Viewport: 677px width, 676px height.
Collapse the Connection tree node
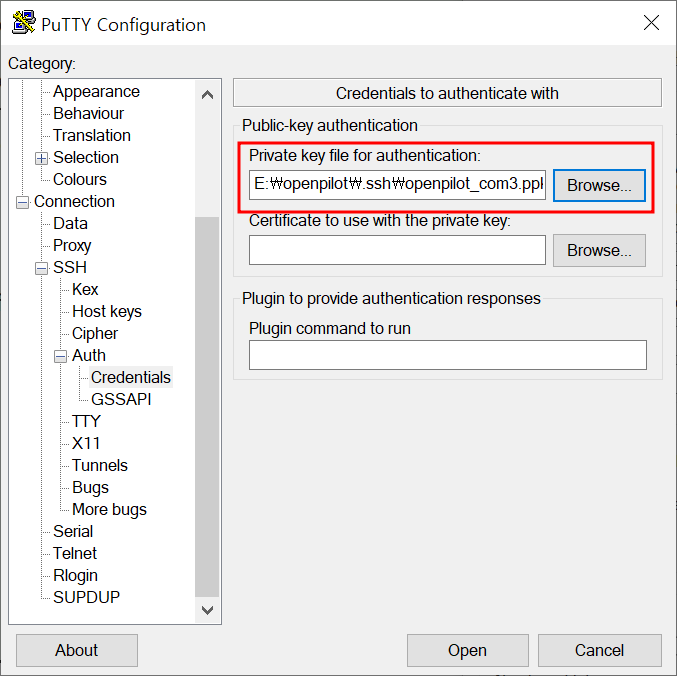(x=22, y=202)
